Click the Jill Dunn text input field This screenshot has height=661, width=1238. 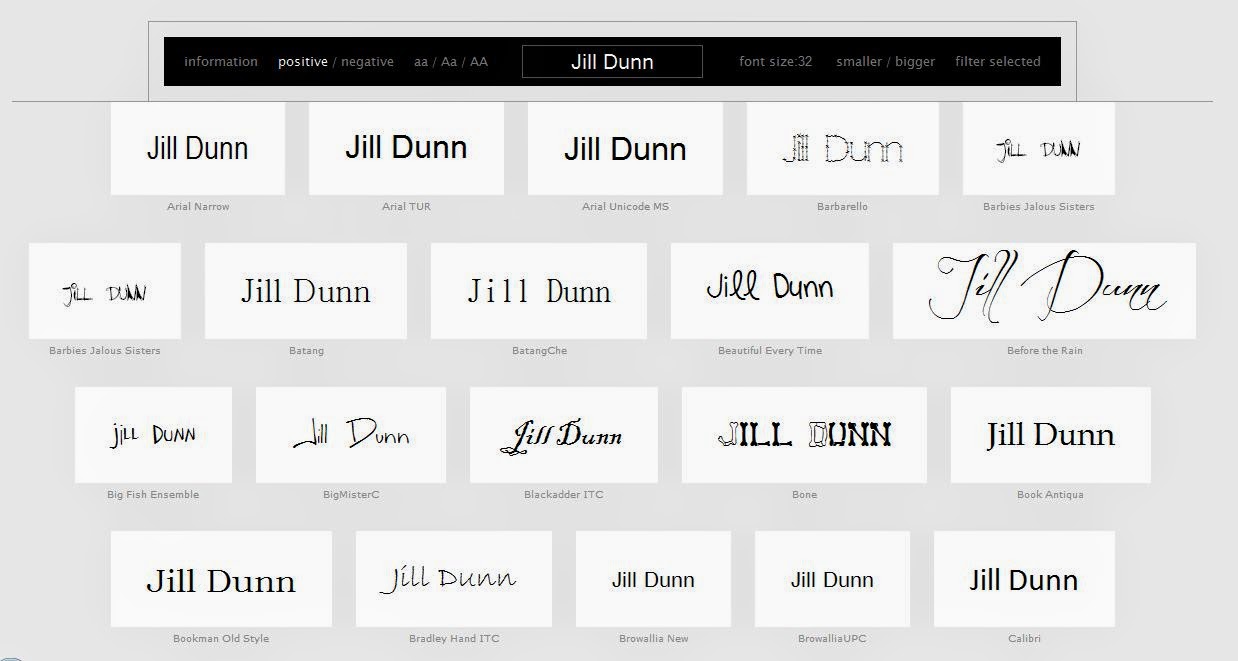point(612,62)
